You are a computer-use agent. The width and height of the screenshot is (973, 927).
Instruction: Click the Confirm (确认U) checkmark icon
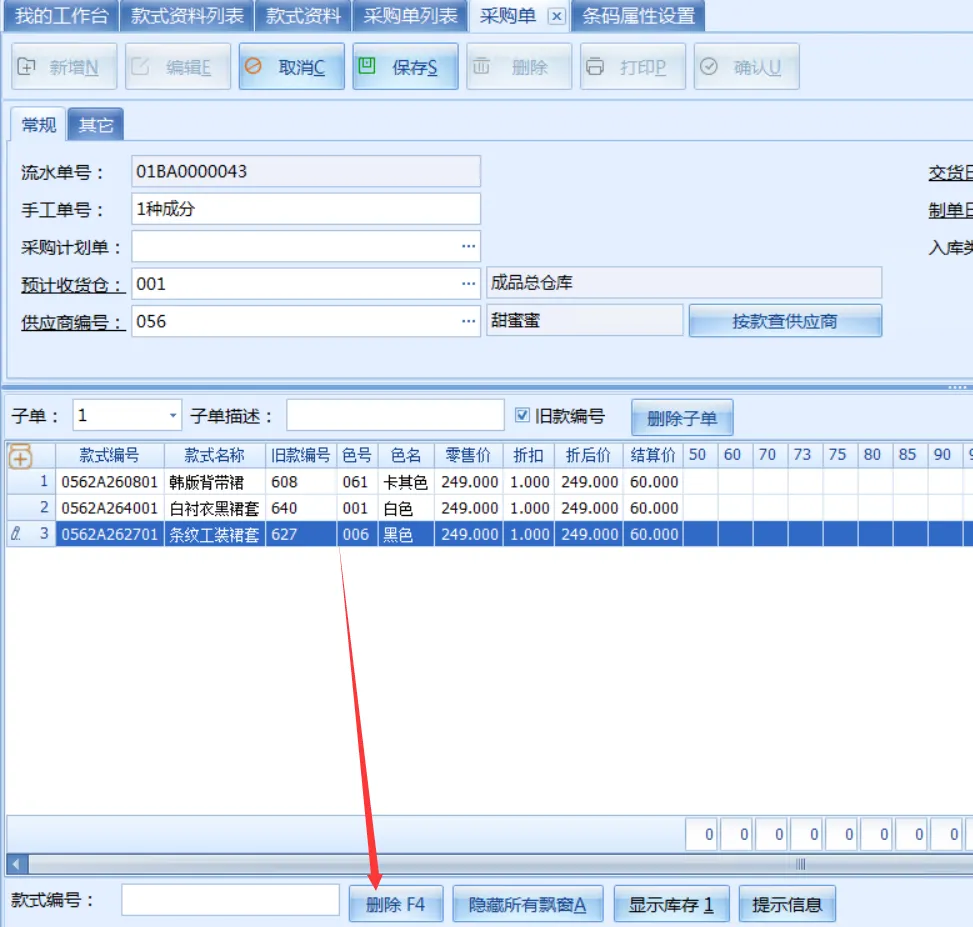tap(709, 67)
